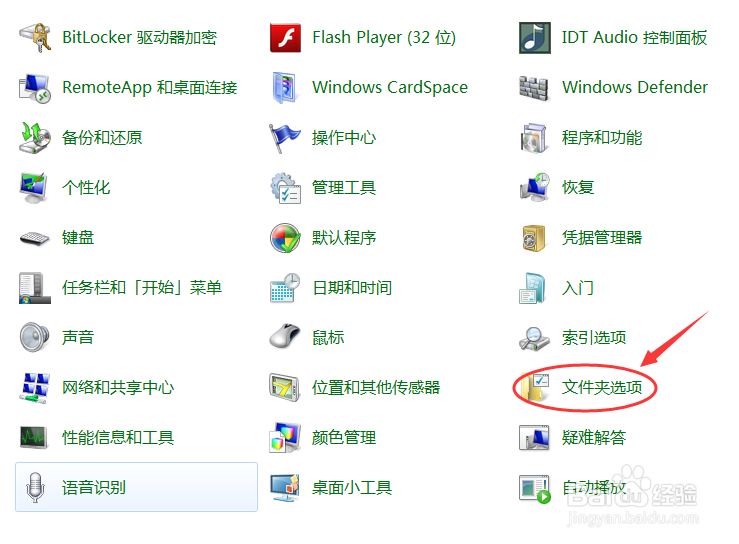Open the 键盘 keyboard icon

[x=35, y=238]
